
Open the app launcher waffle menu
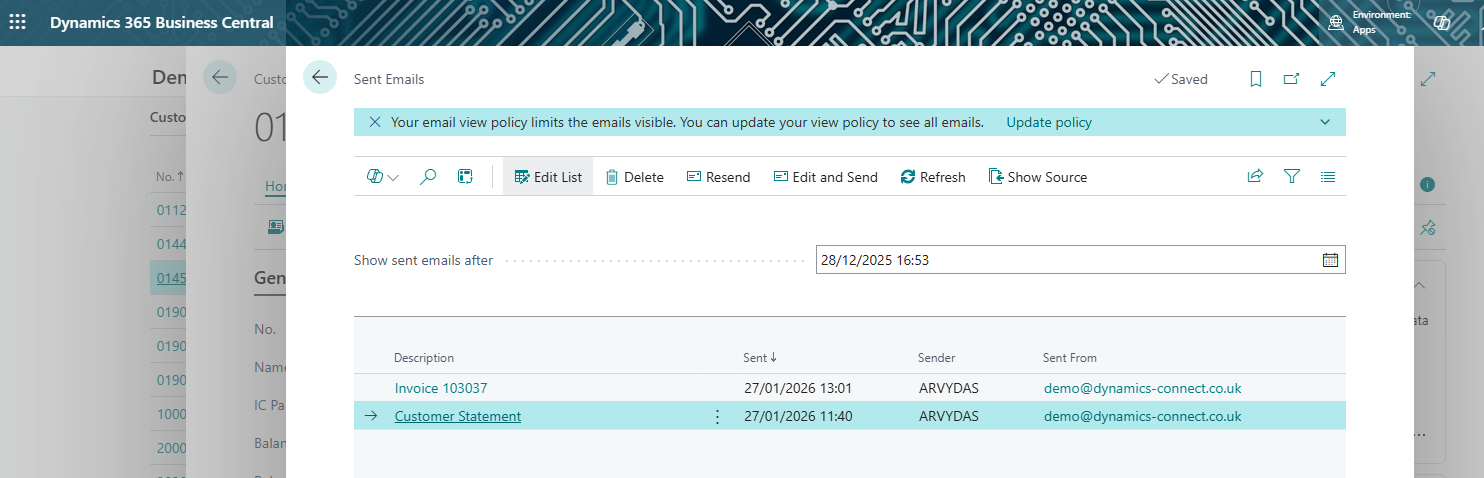18,22
